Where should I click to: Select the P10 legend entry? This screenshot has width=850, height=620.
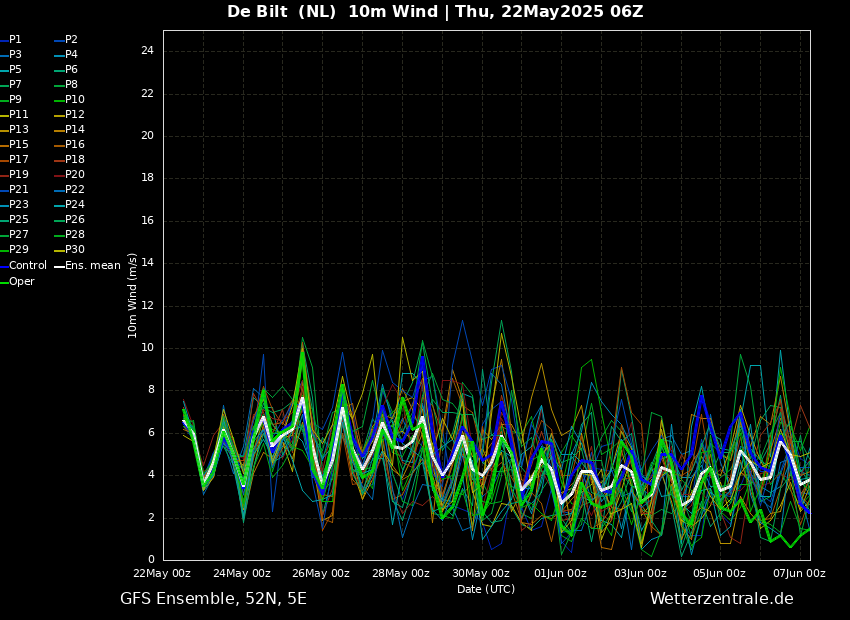(x=74, y=100)
